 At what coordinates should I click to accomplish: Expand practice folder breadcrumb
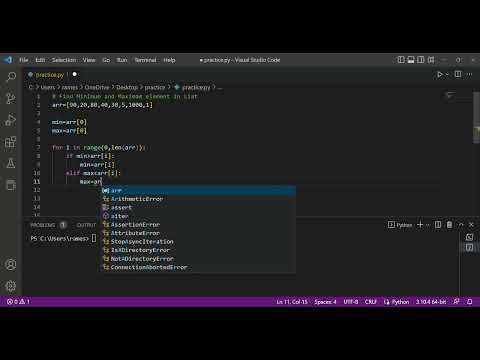point(155,87)
